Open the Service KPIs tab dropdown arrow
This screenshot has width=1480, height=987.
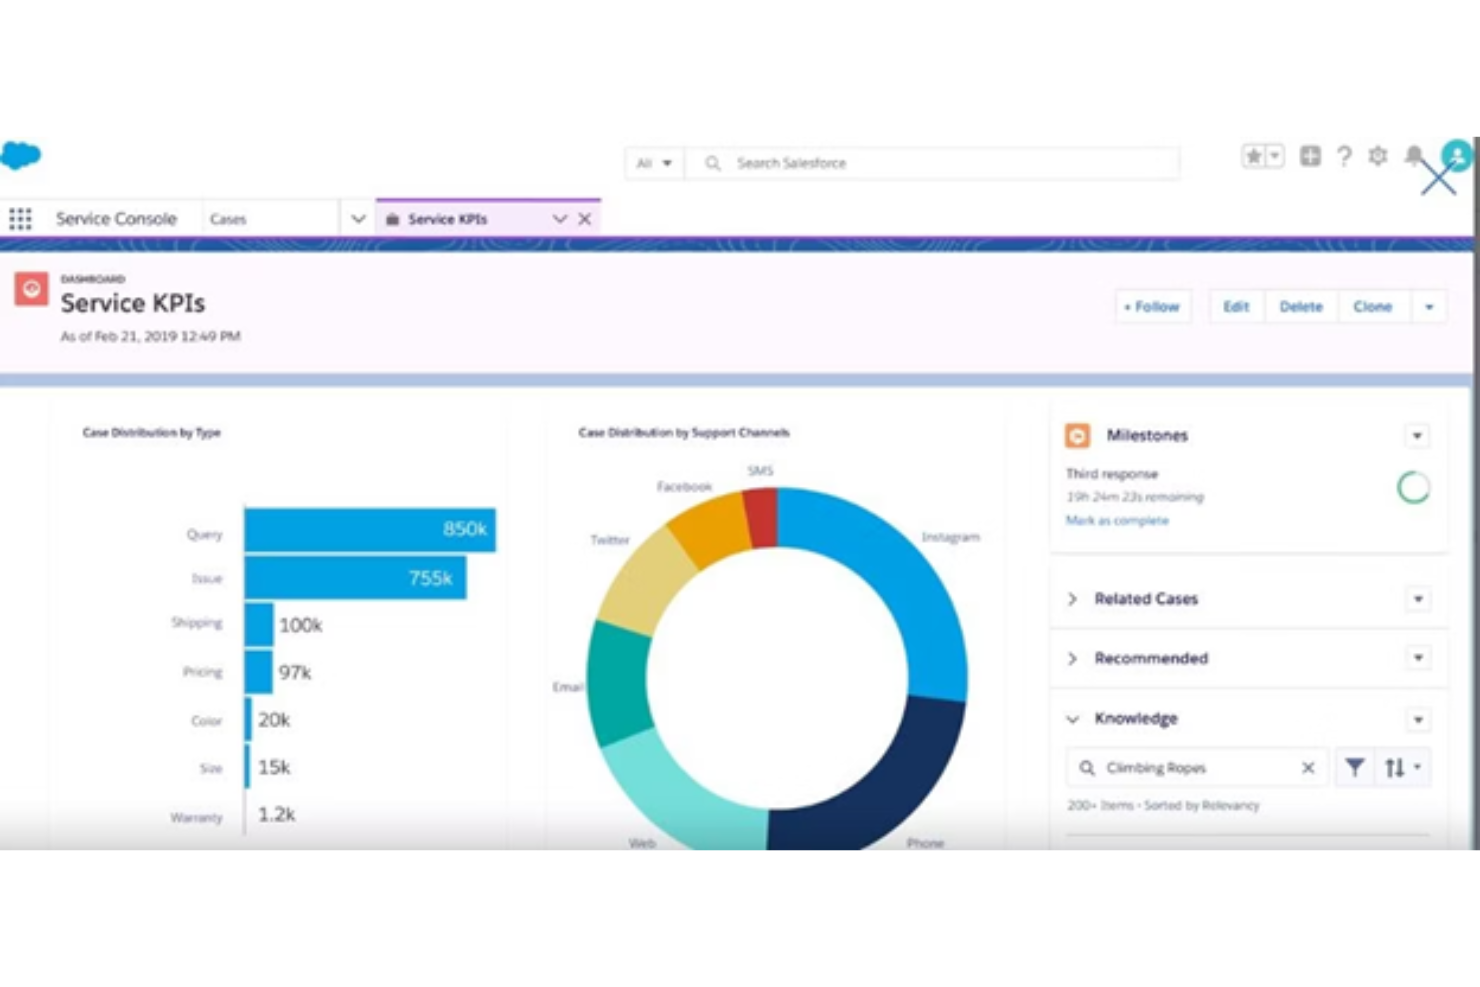(559, 219)
